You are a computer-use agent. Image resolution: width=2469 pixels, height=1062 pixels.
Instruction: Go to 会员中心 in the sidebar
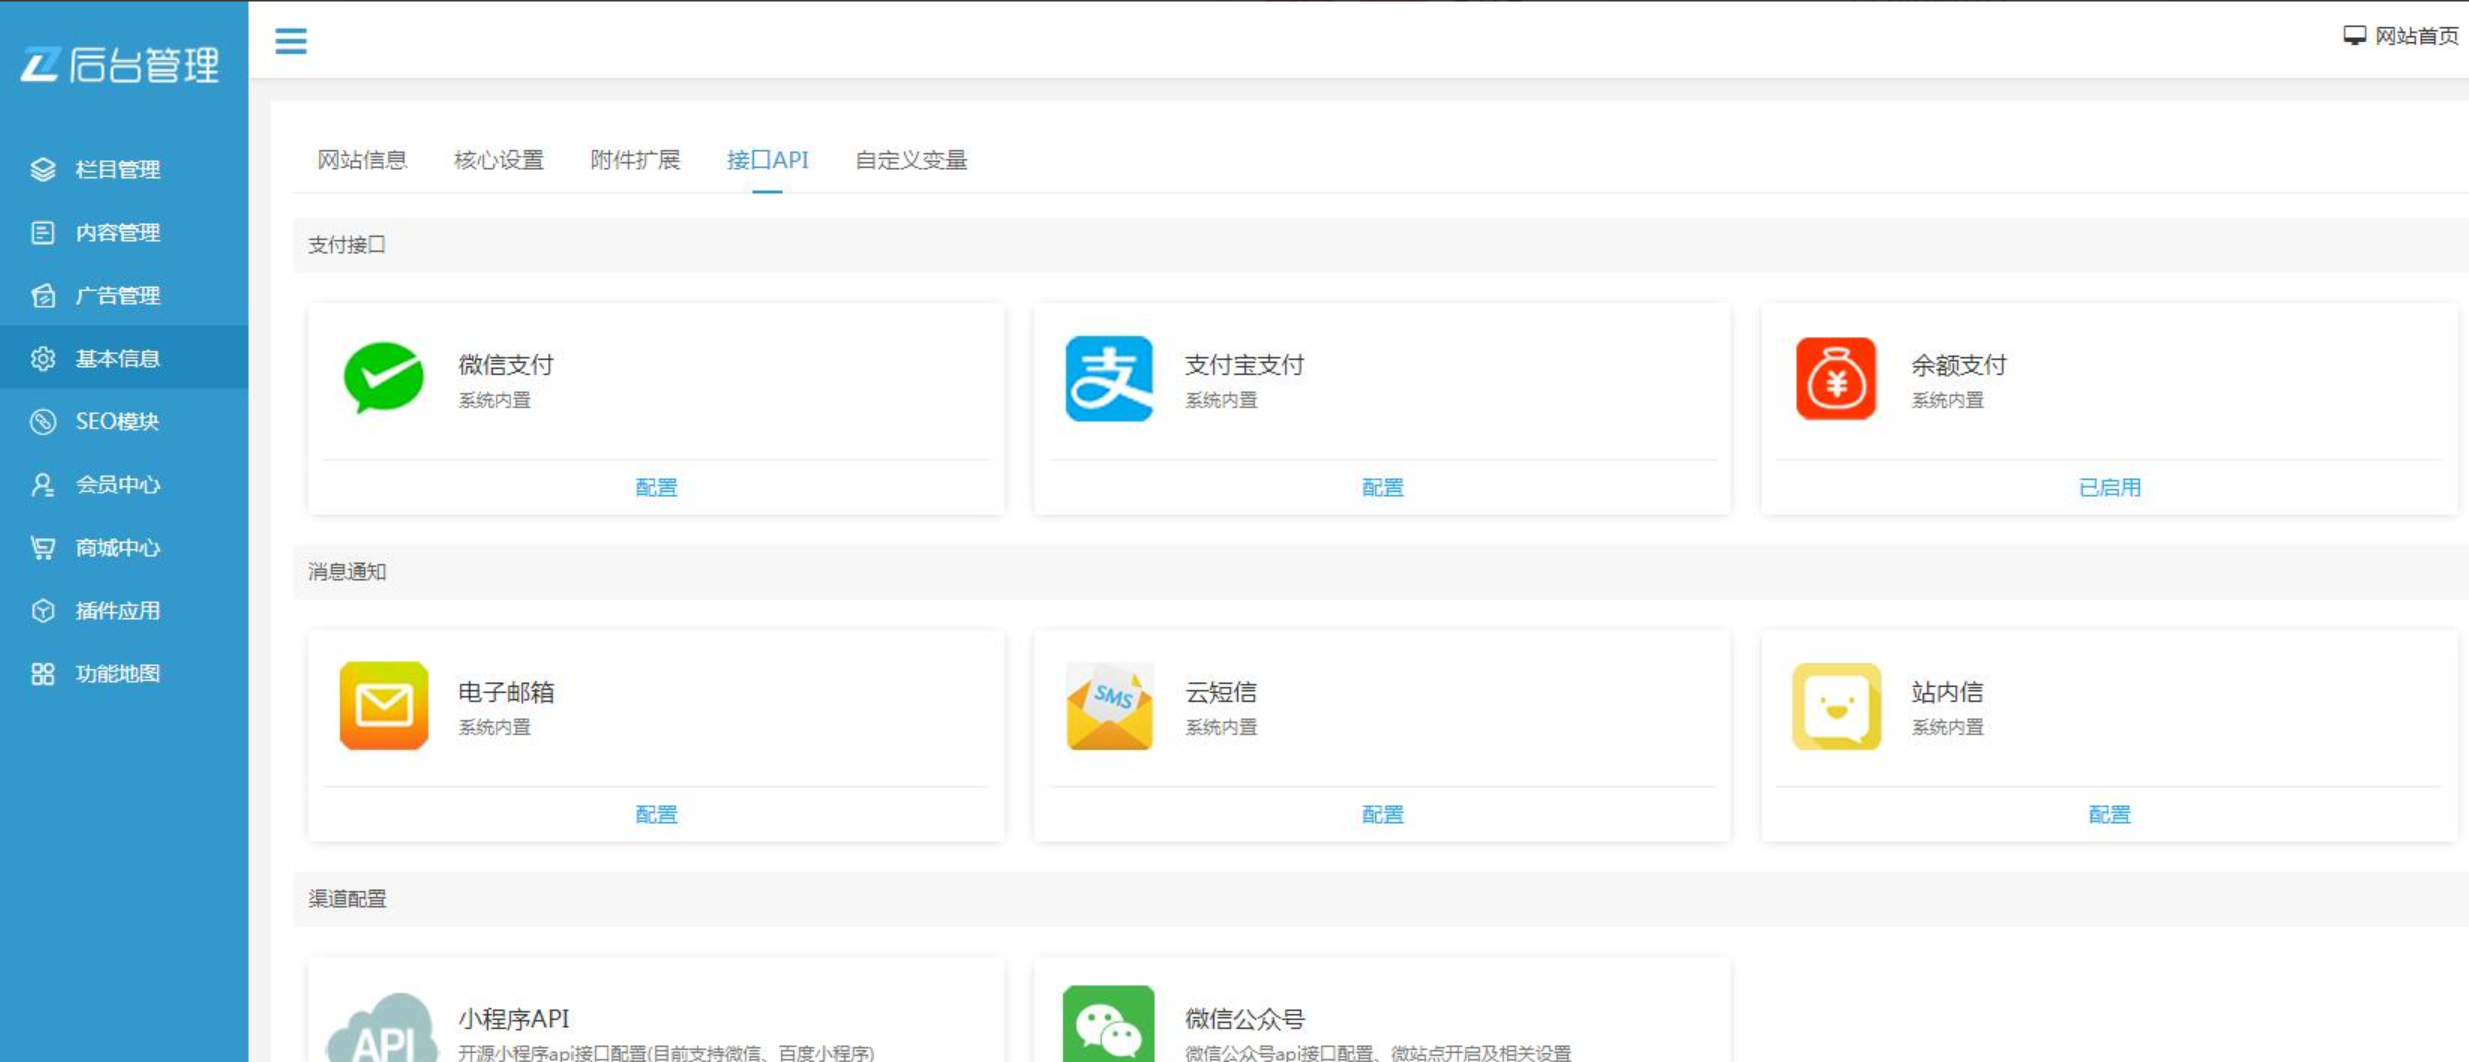124,484
